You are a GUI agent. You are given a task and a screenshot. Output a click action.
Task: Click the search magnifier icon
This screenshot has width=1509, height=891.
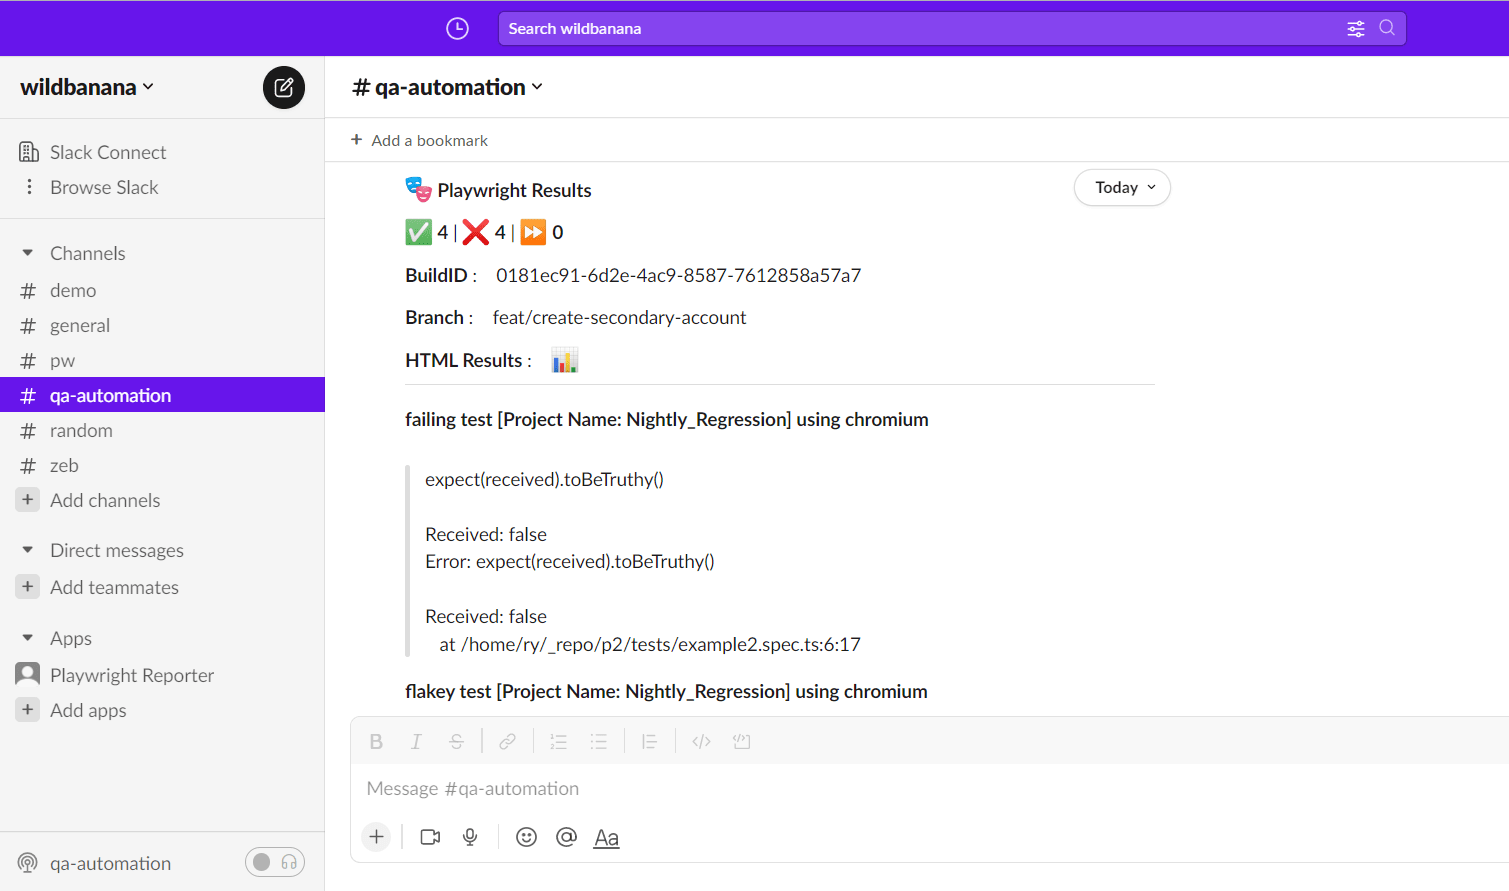1387,28
